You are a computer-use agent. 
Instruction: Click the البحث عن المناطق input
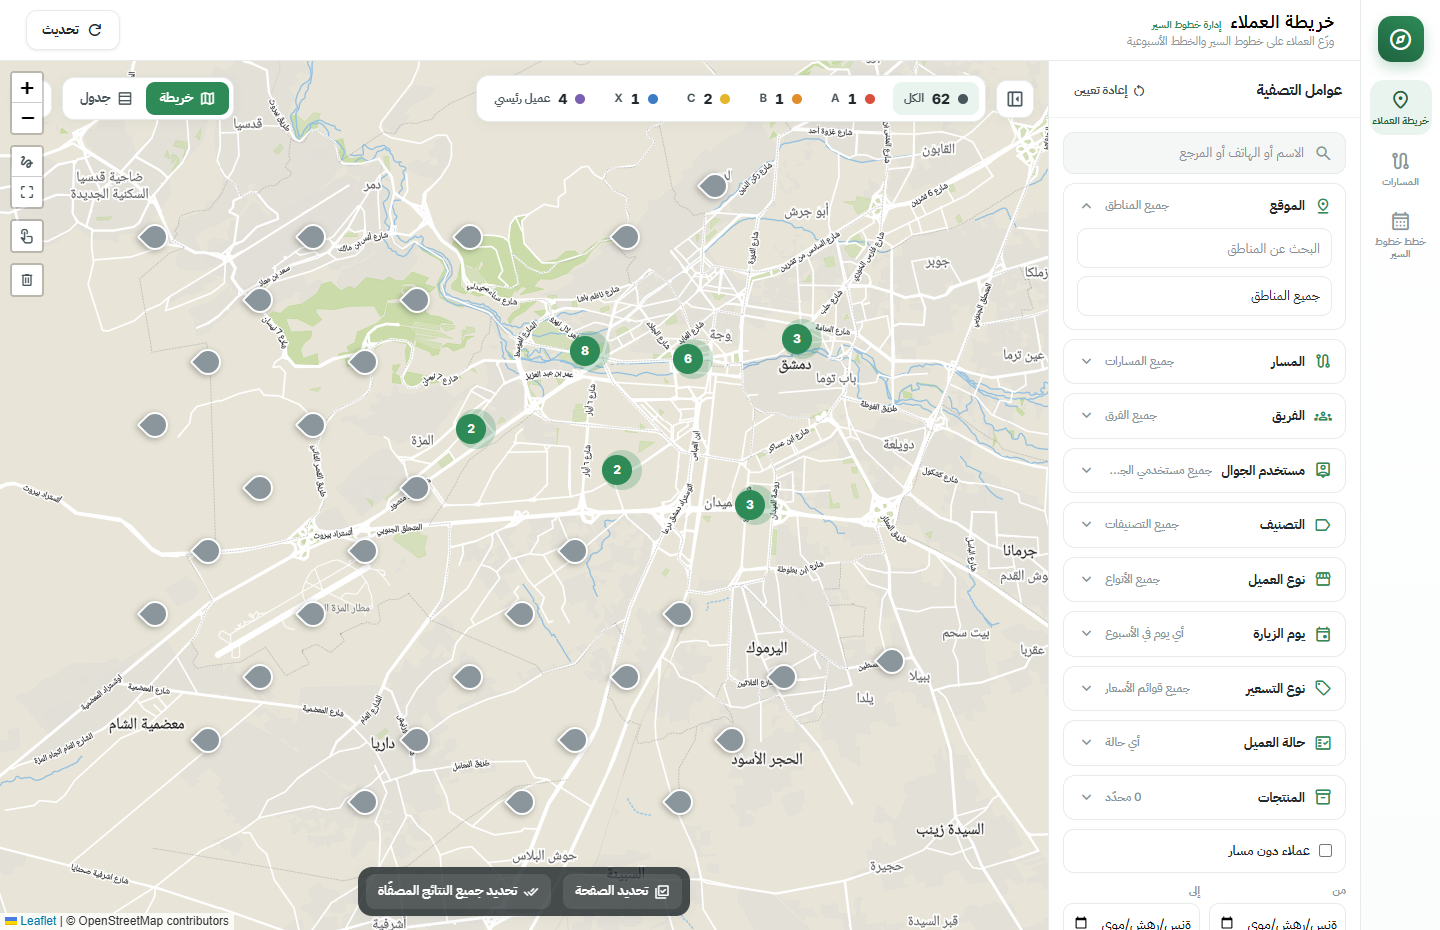(x=1204, y=249)
